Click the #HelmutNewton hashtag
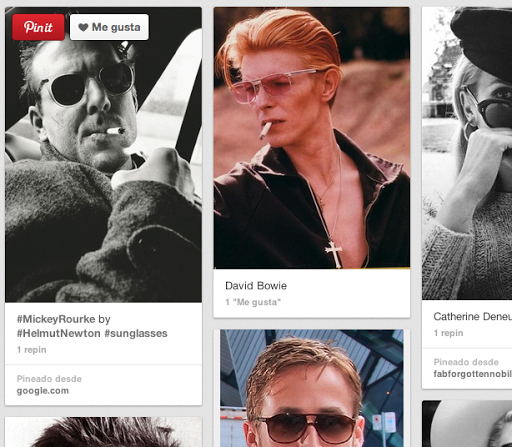The image size is (512, 447). pos(59,333)
